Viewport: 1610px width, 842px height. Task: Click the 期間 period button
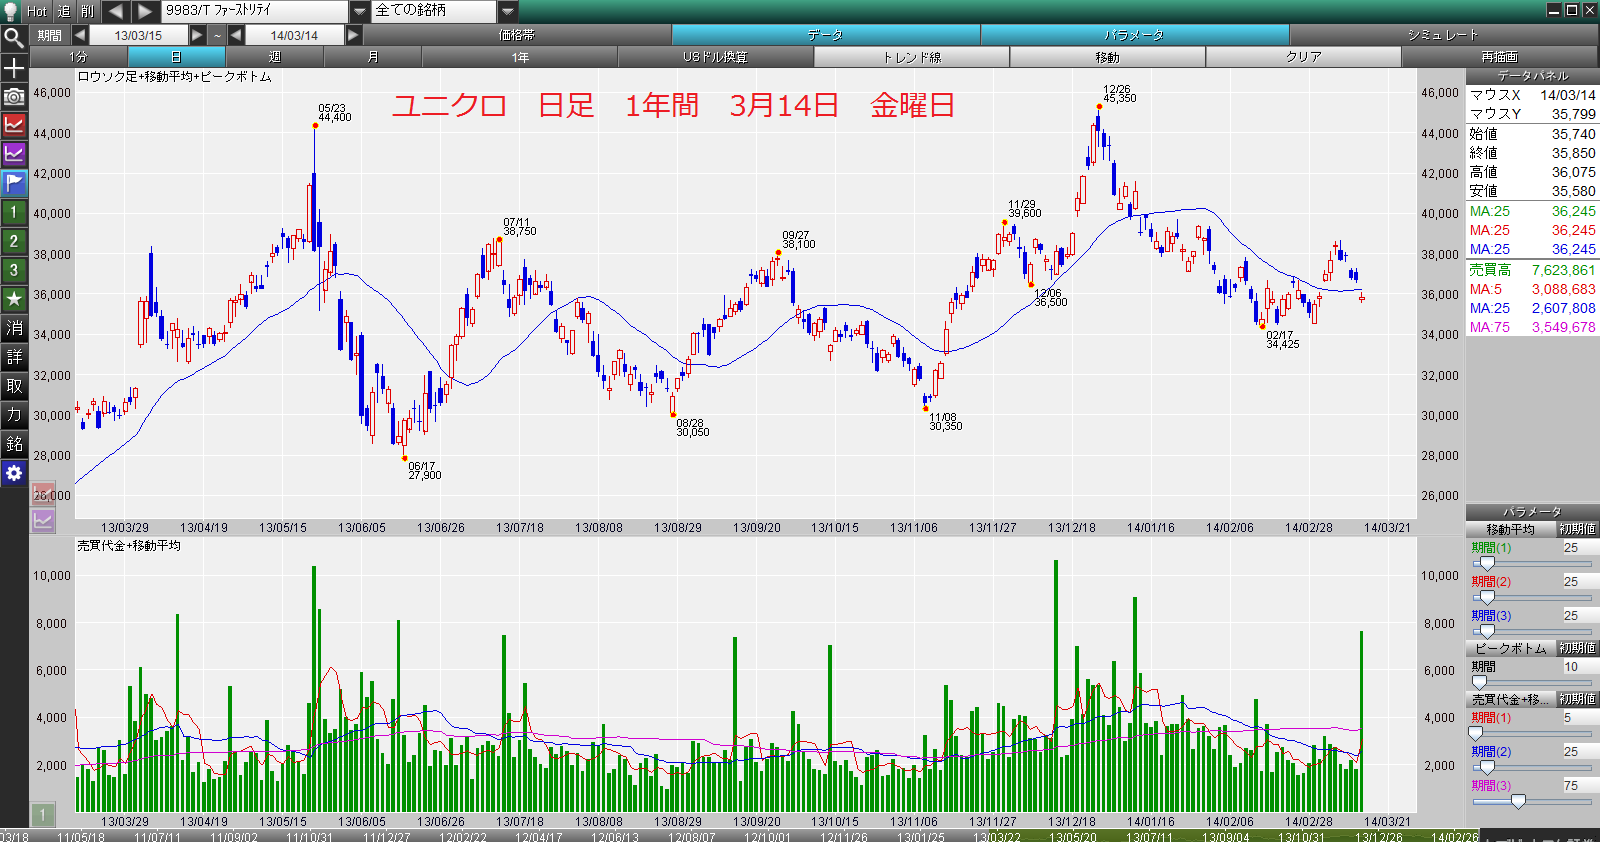coord(50,35)
